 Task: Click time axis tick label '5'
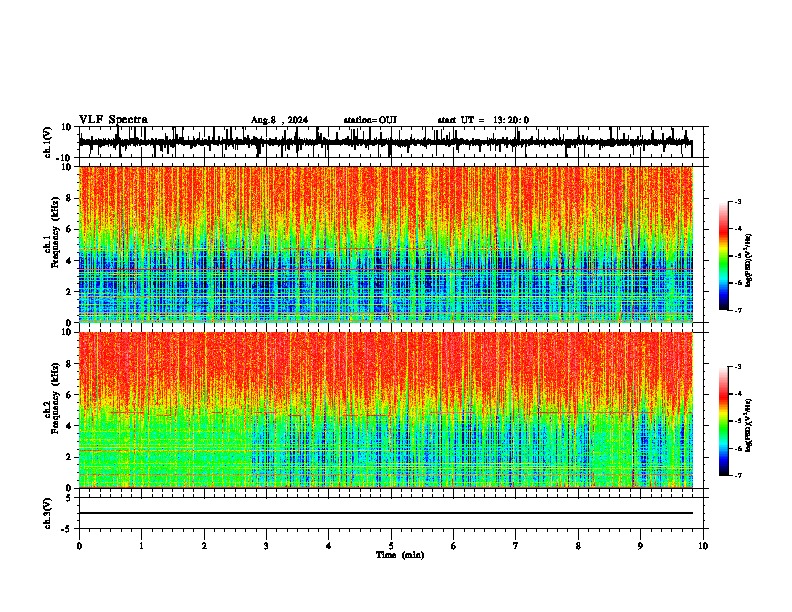391,546
